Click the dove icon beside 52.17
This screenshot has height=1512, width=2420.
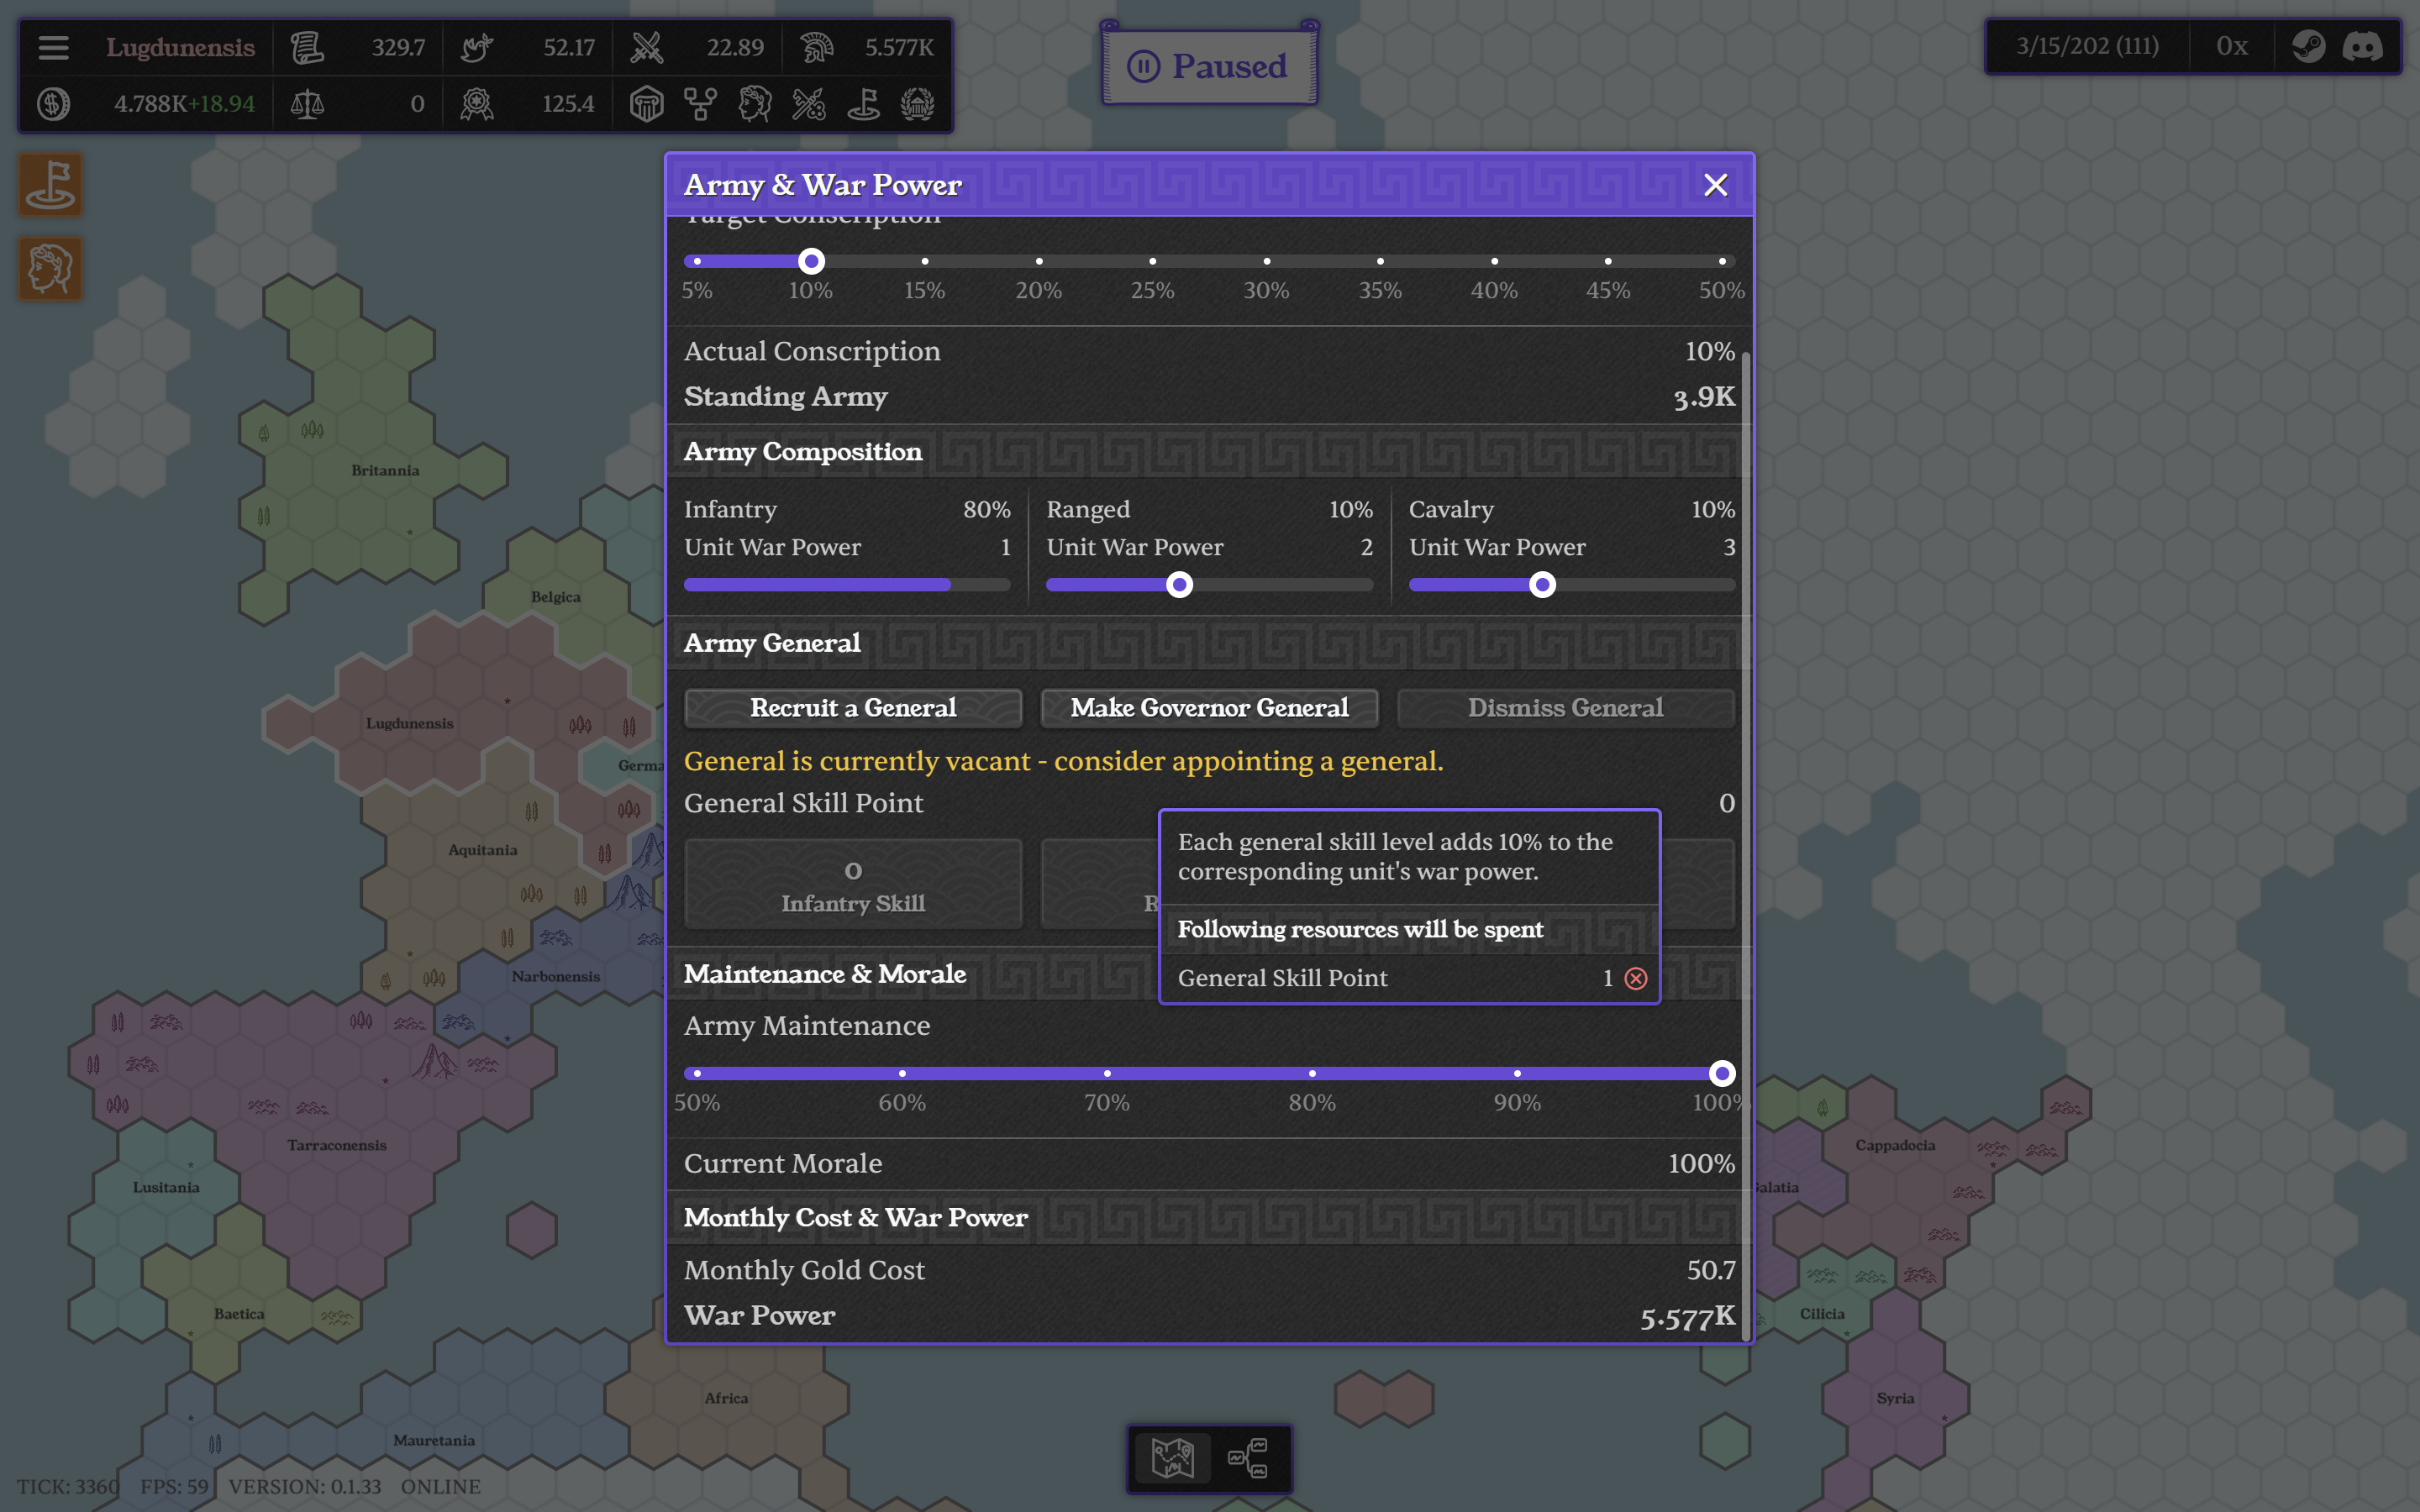coord(477,47)
